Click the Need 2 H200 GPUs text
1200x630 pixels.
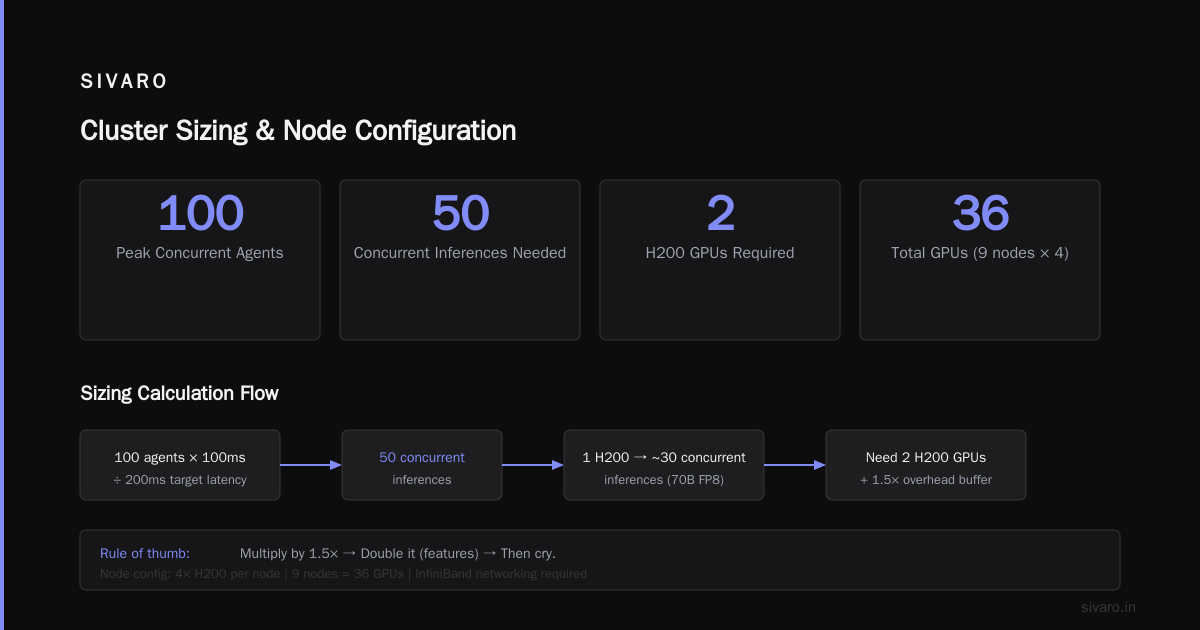pyautogui.click(x=926, y=457)
